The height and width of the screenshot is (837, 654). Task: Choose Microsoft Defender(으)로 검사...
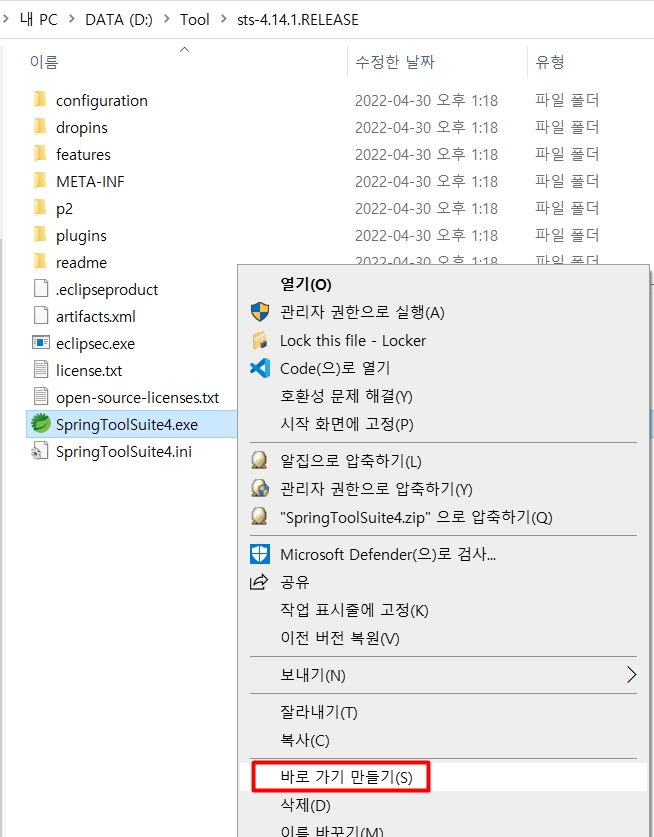click(x=443, y=555)
